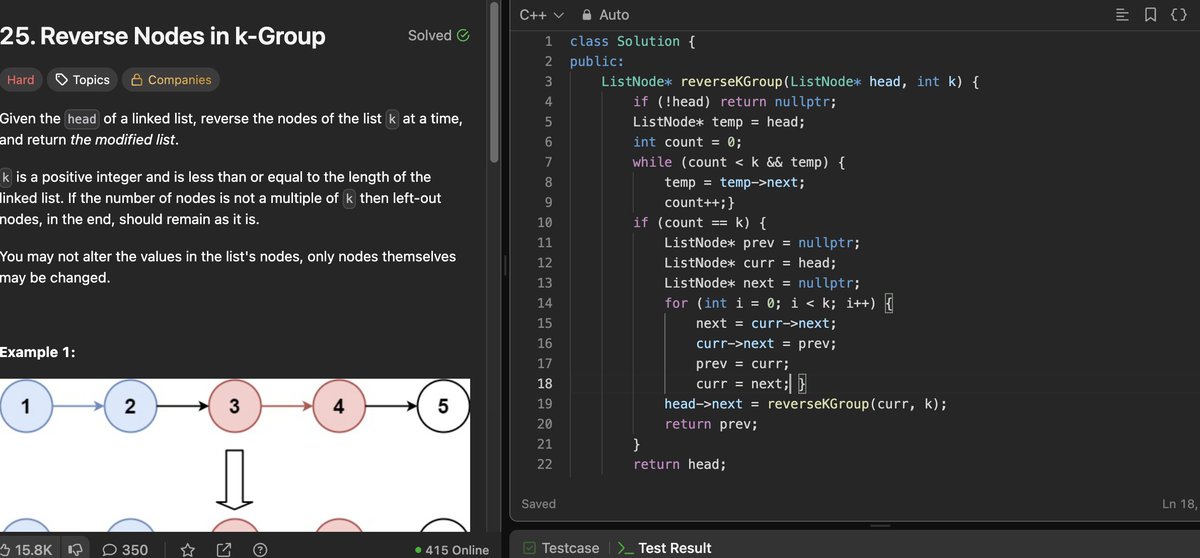Click the curly braces icon in editor header

click(1179, 15)
